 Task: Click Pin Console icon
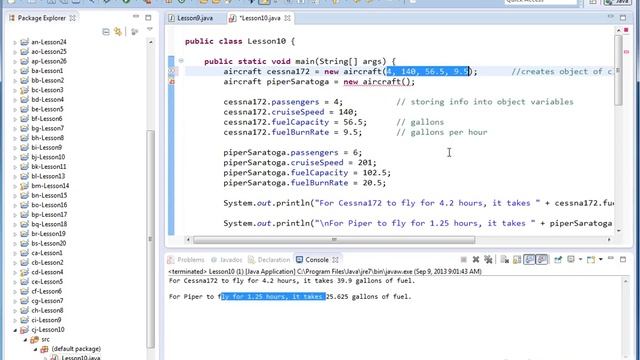pos(558,260)
